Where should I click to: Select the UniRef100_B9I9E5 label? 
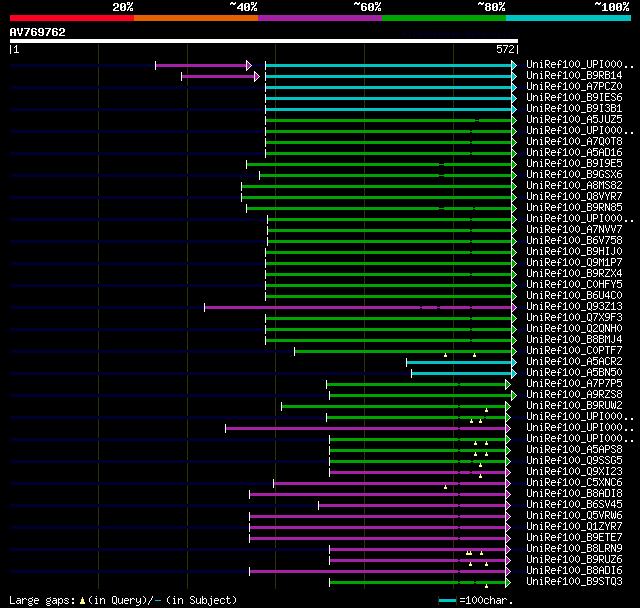point(574,164)
